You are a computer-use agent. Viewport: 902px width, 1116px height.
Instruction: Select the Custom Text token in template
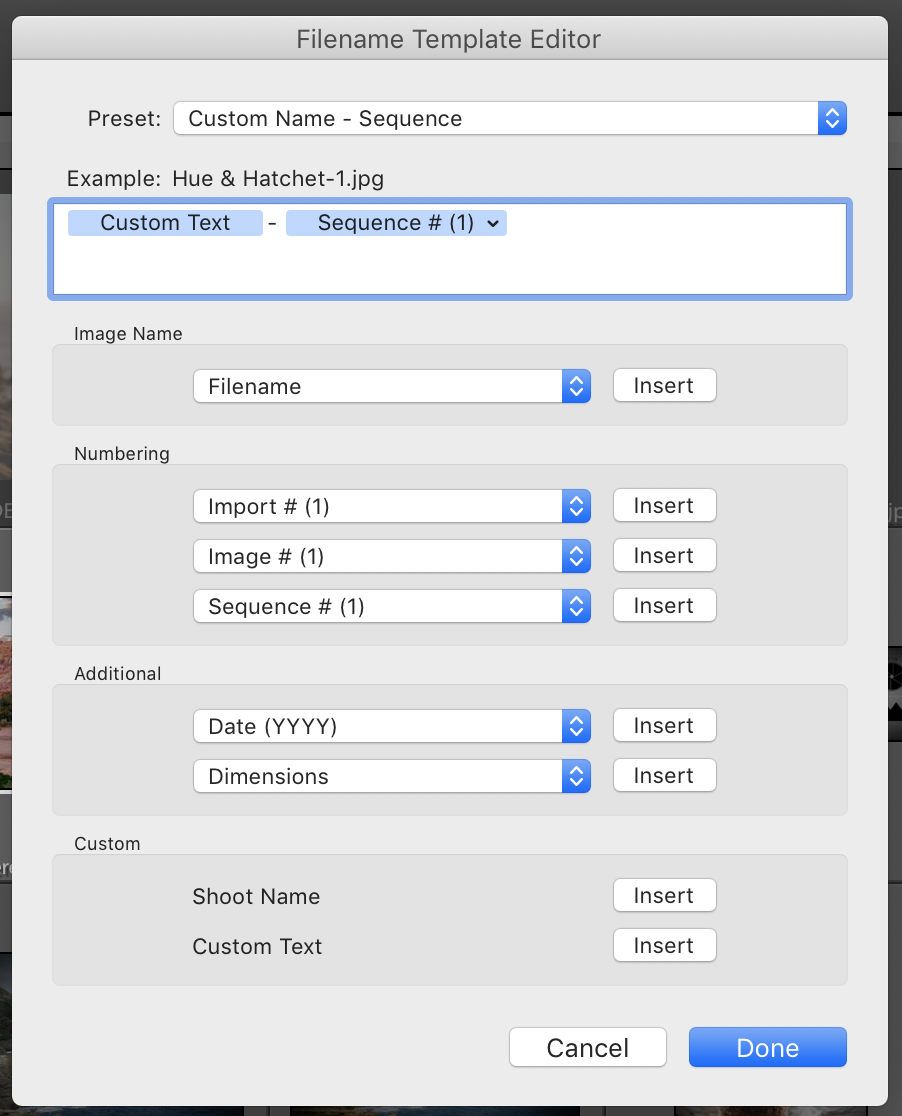165,223
